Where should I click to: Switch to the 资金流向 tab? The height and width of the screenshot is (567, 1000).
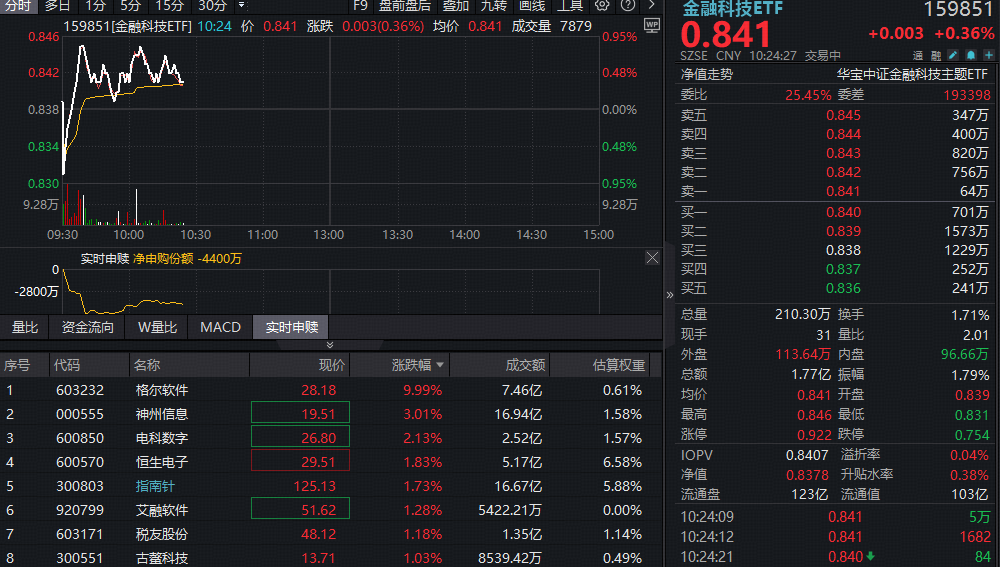(88, 327)
